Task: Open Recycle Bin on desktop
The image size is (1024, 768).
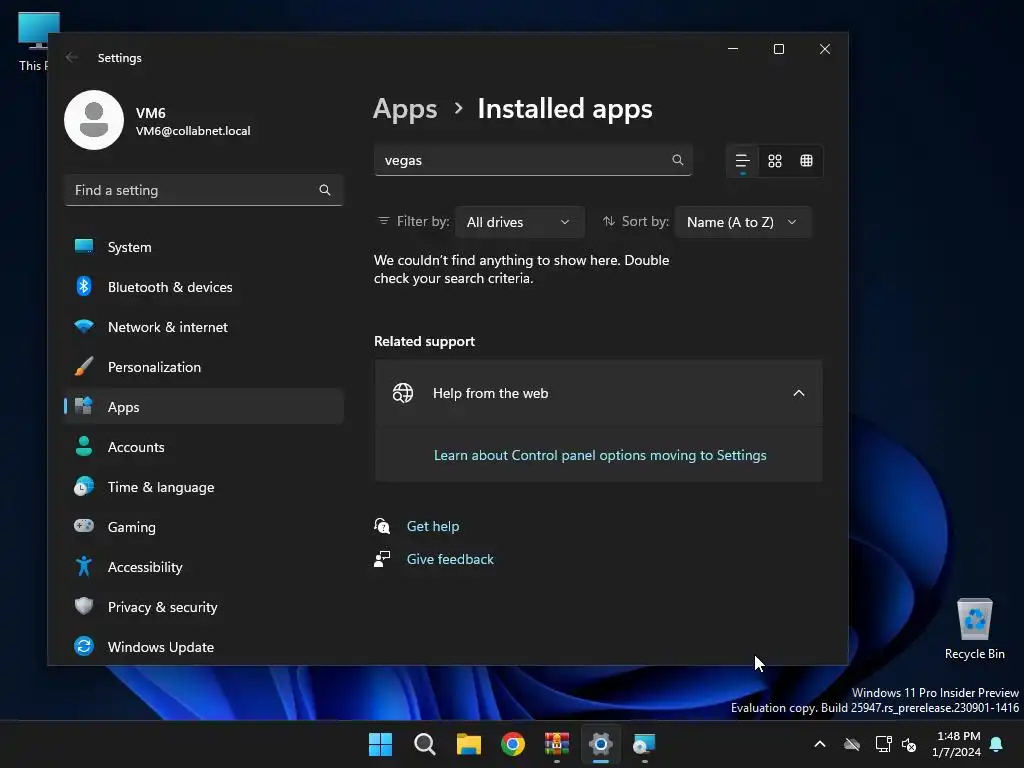Action: [x=974, y=629]
